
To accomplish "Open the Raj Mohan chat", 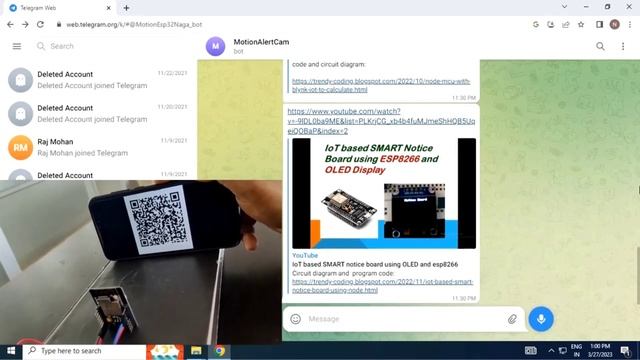I will pyautogui.click(x=98, y=147).
